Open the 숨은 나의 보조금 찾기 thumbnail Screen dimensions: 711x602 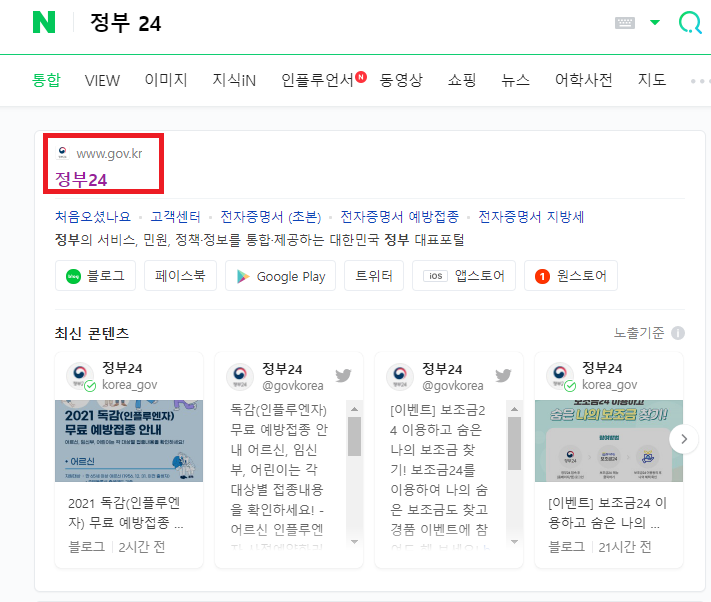tap(609, 441)
